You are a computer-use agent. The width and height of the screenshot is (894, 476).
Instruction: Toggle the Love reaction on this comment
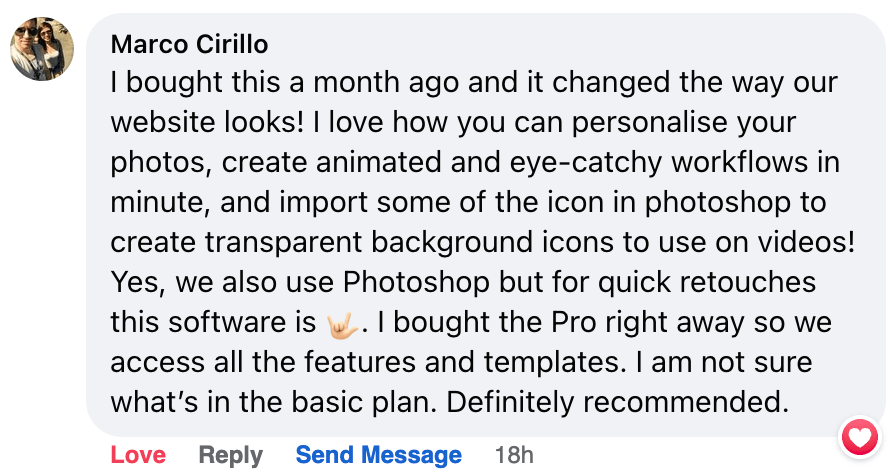[x=138, y=455]
